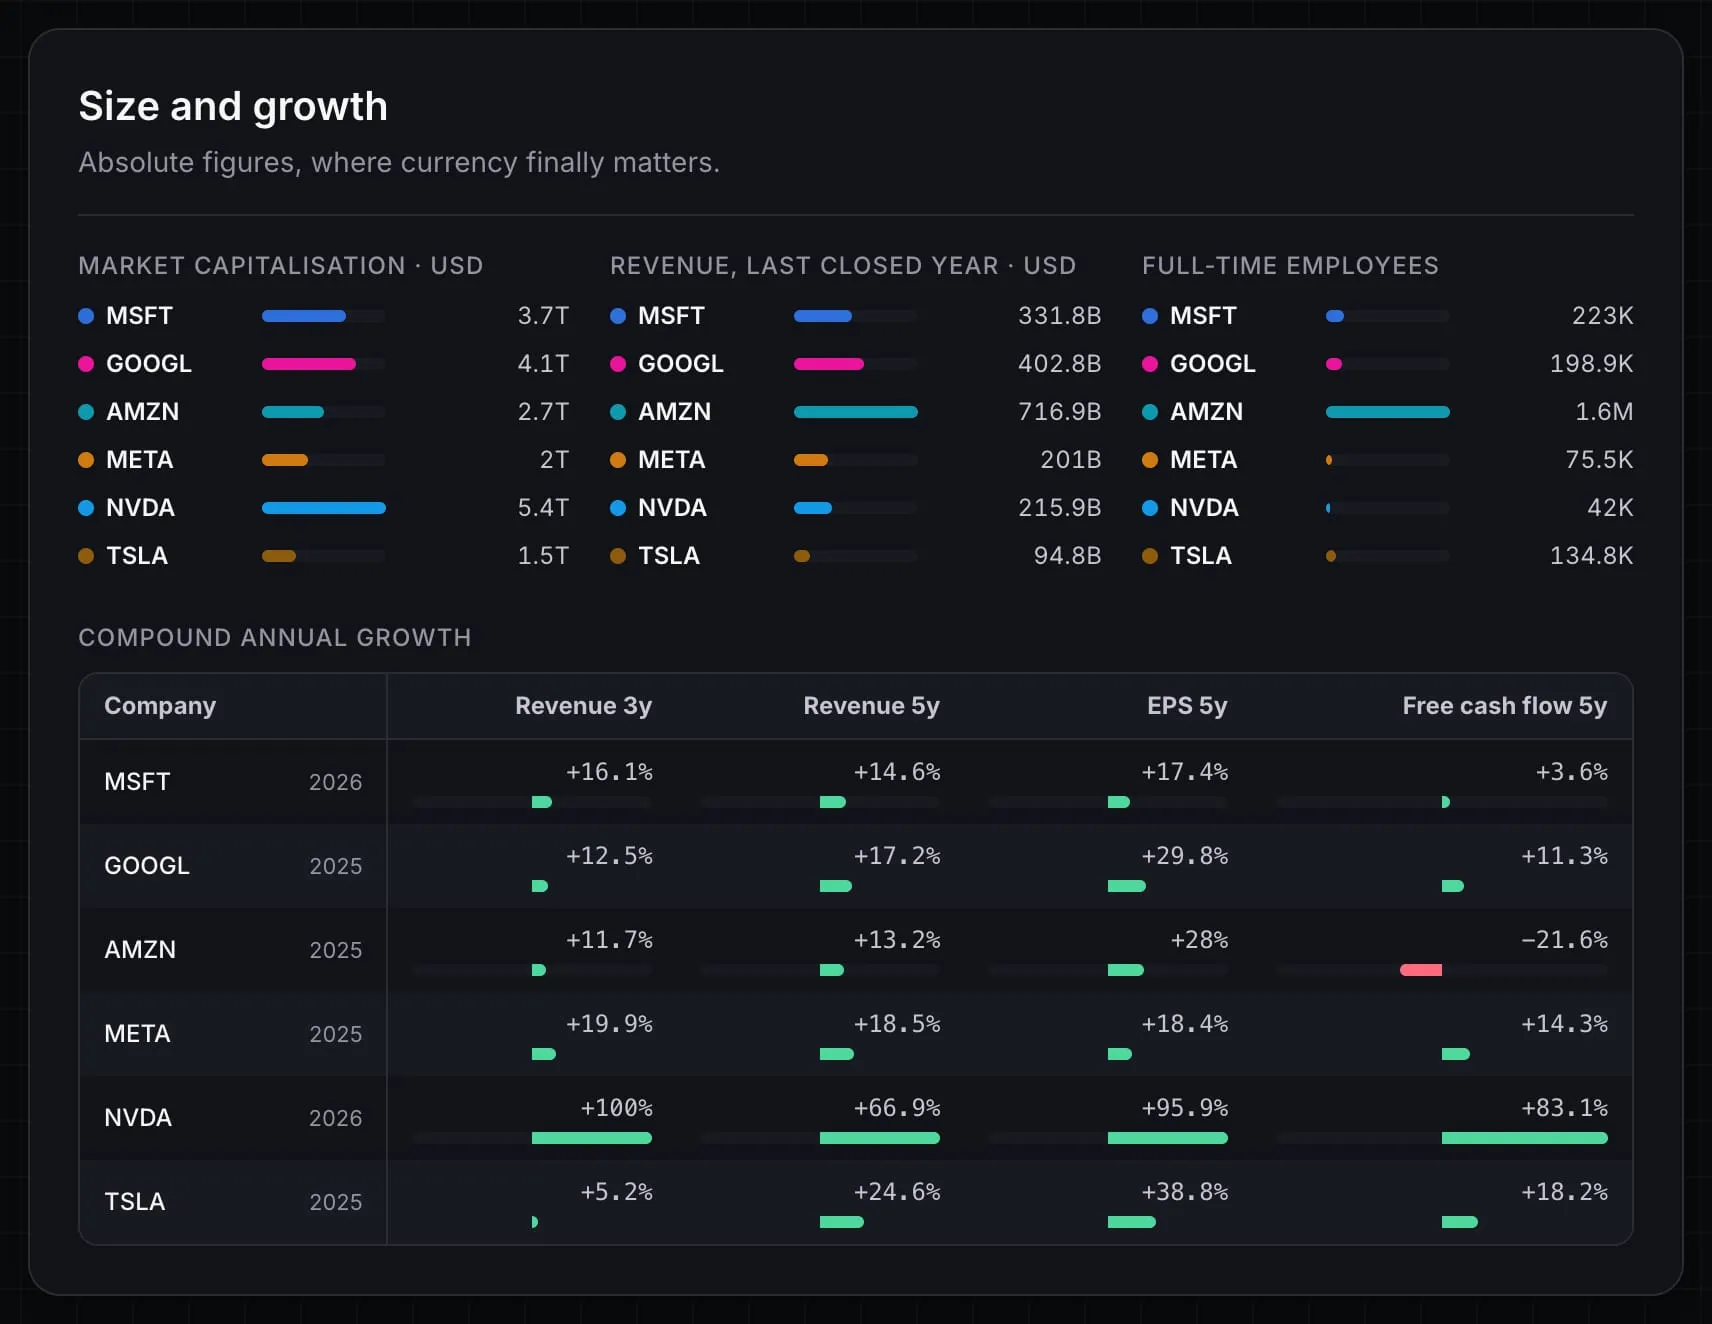Click the Market Capitalisation · USD label
The image size is (1712, 1324).
[x=281, y=266]
